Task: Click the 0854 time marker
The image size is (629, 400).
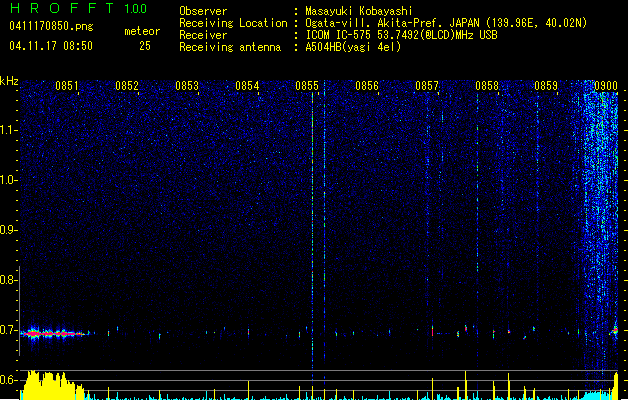Action: tap(247, 86)
